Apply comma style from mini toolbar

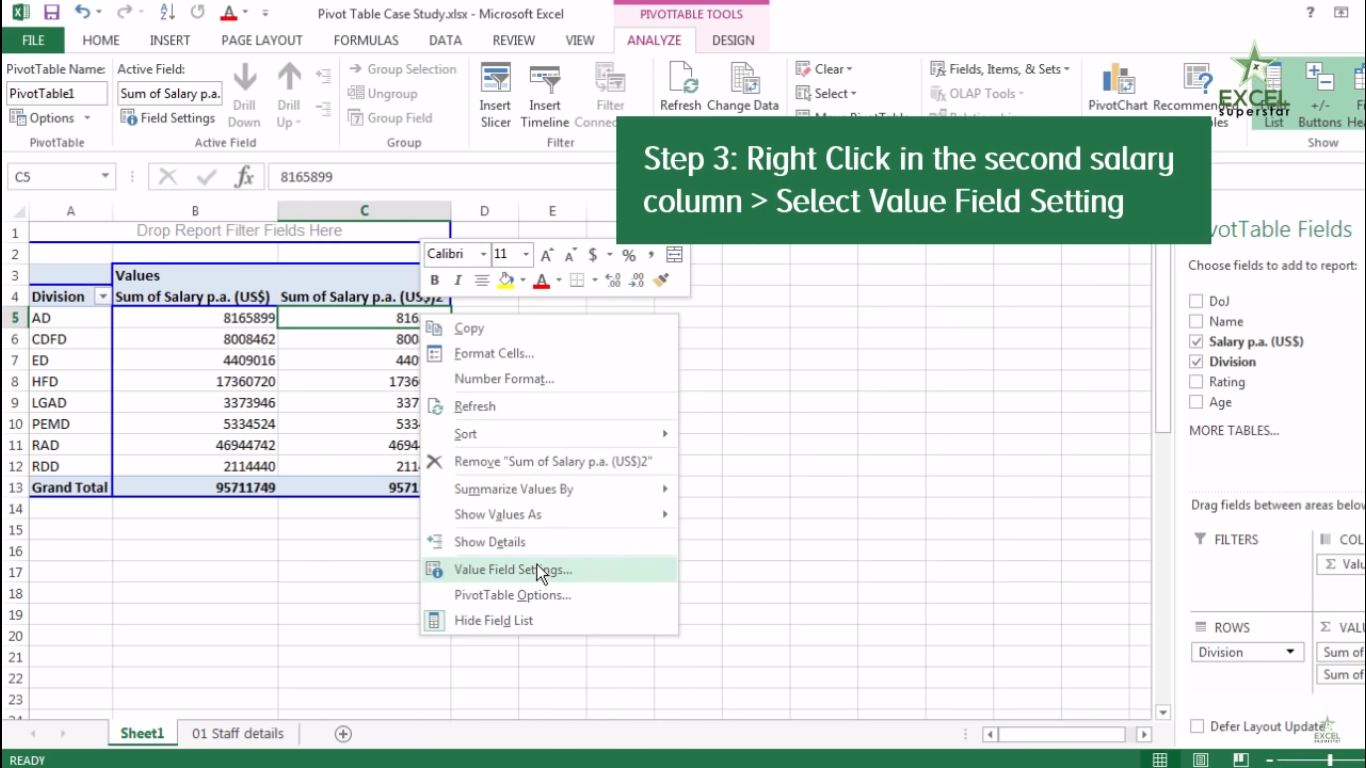click(651, 255)
